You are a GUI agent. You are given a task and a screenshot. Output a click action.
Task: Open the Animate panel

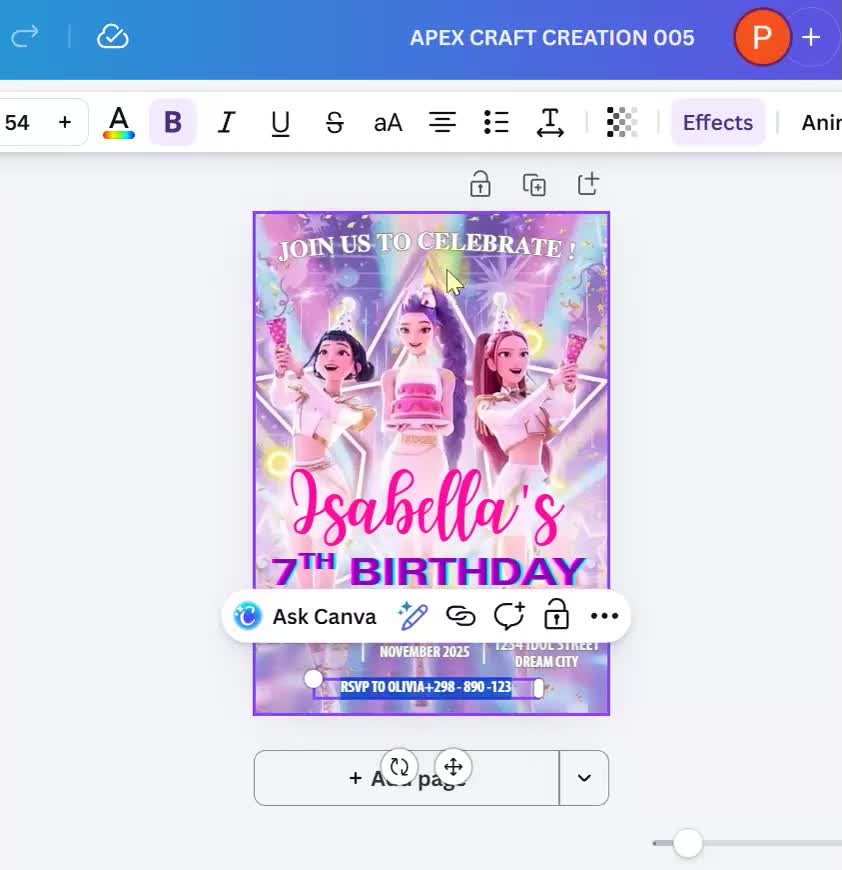[x=822, y=122]
